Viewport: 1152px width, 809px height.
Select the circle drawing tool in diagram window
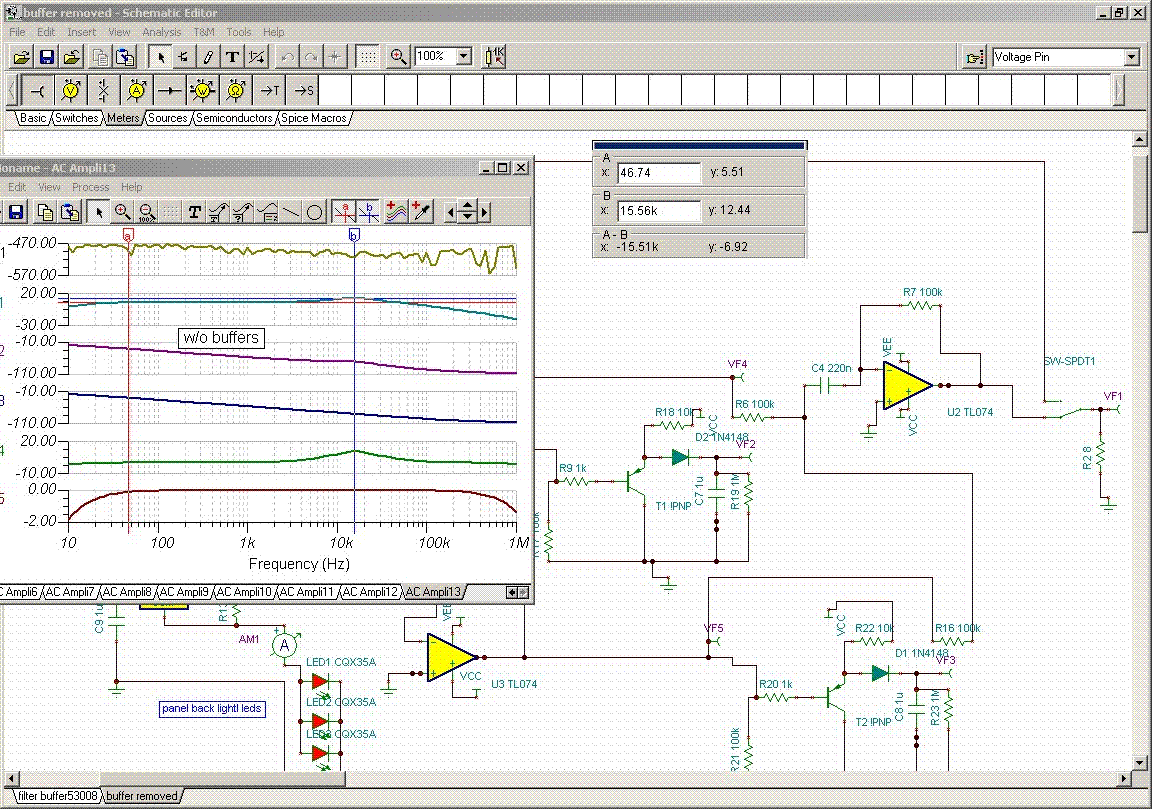[314, 212]
